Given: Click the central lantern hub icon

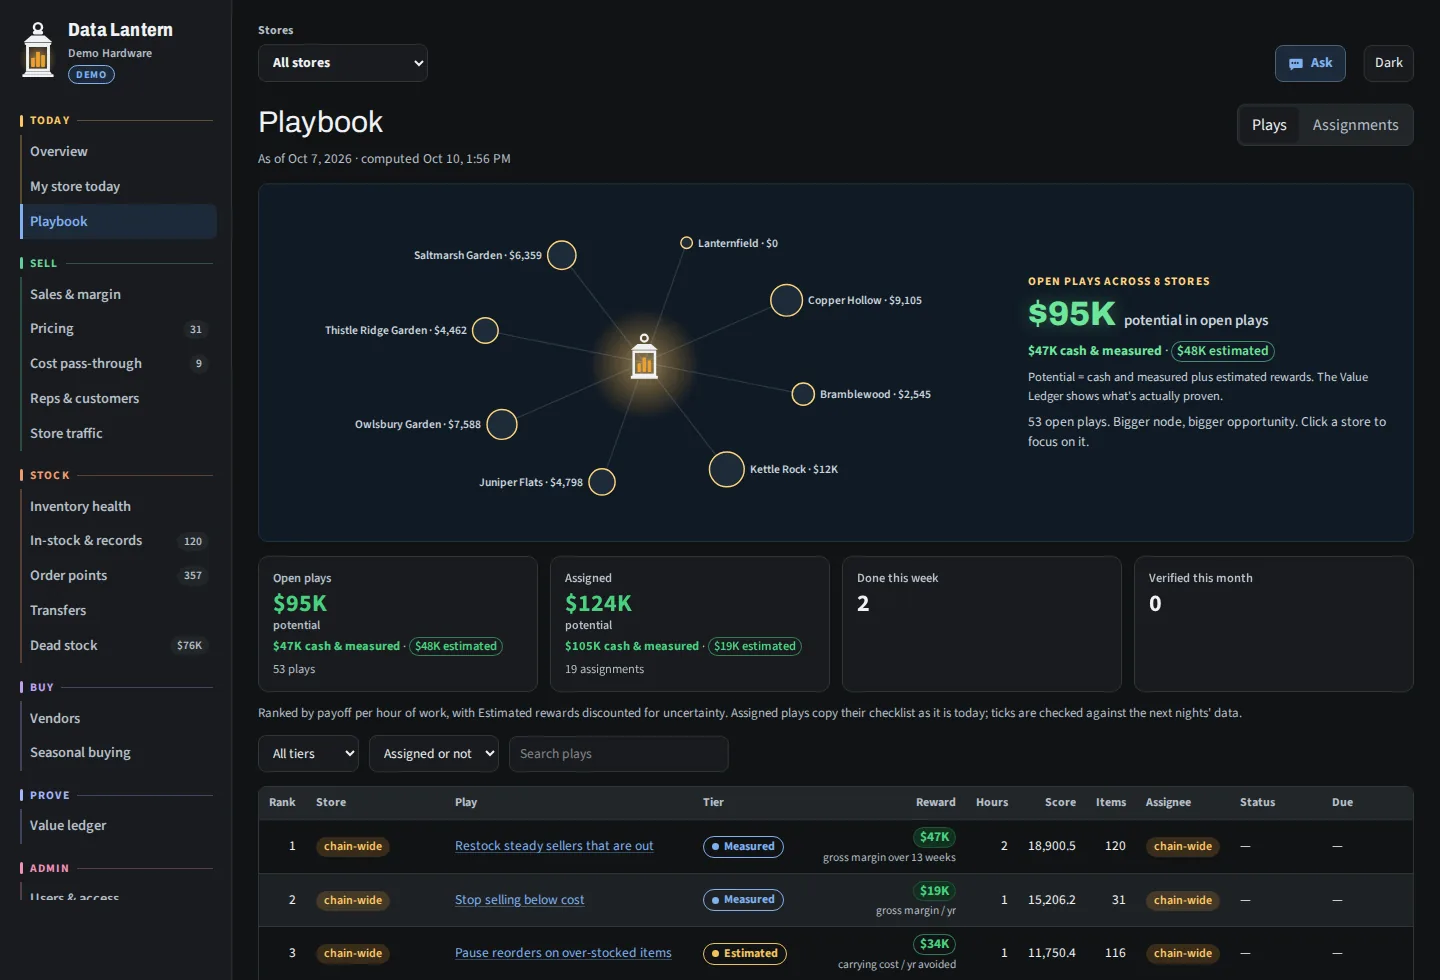Looking at the screenshot, I should (x=644, y=356).
